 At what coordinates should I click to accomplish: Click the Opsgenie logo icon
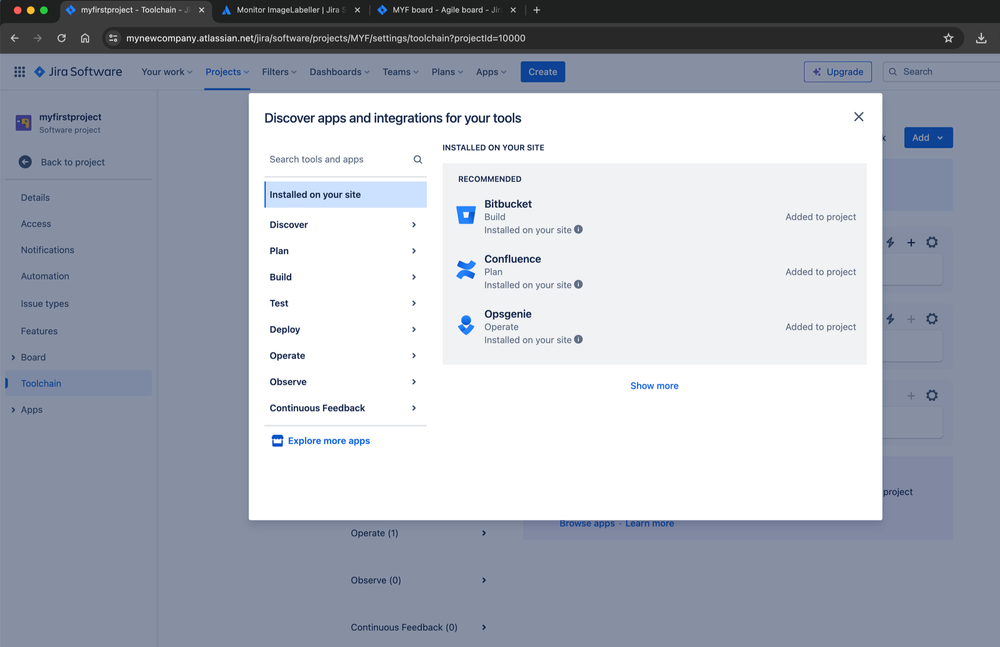[x=466, y=325]
